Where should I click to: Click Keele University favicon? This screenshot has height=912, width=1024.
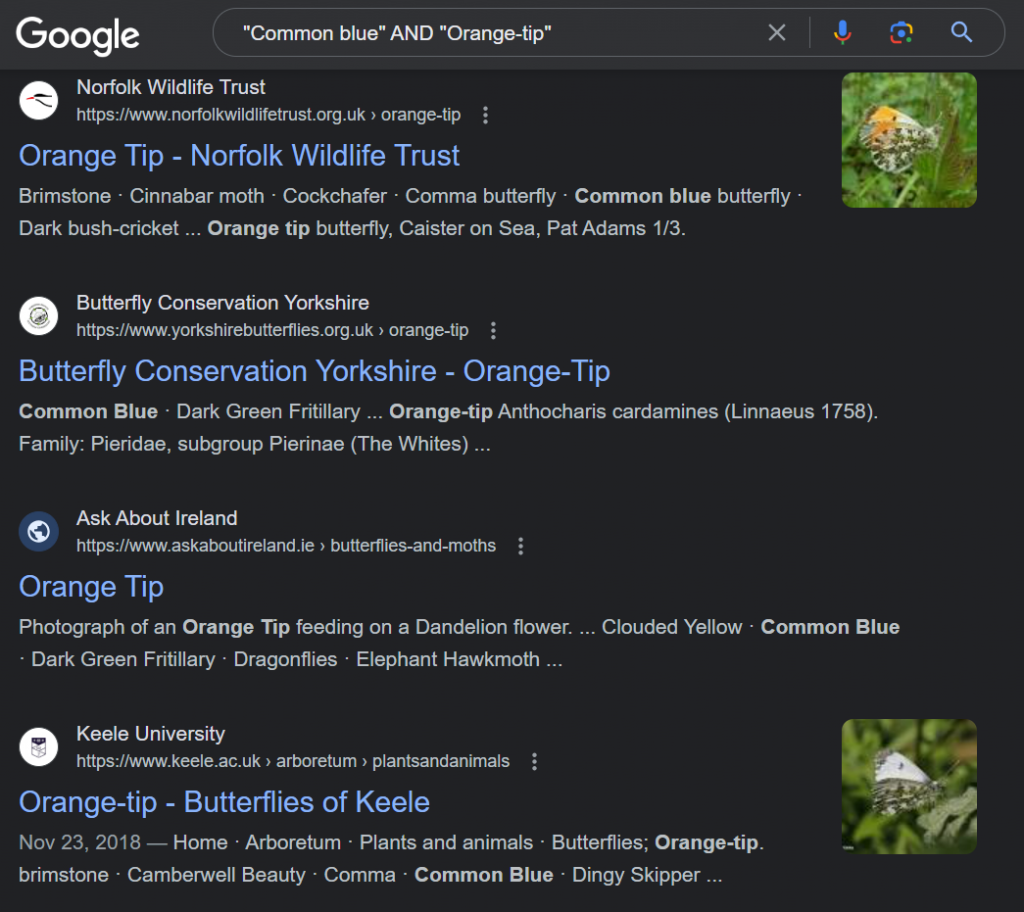click(39, 747)
